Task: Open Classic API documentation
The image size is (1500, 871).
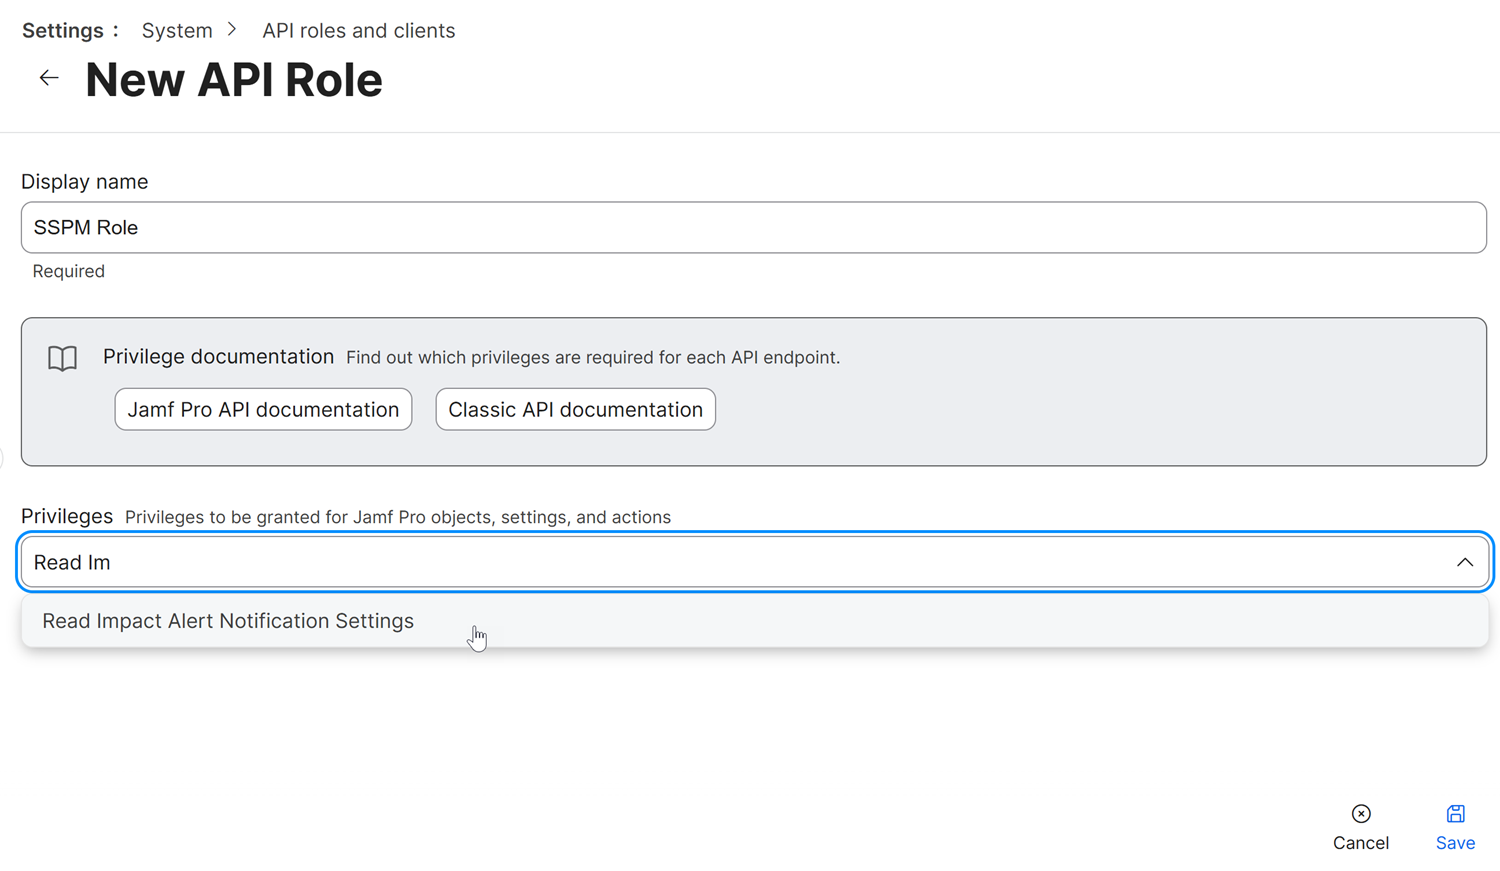Action: (x=575, y=410)
